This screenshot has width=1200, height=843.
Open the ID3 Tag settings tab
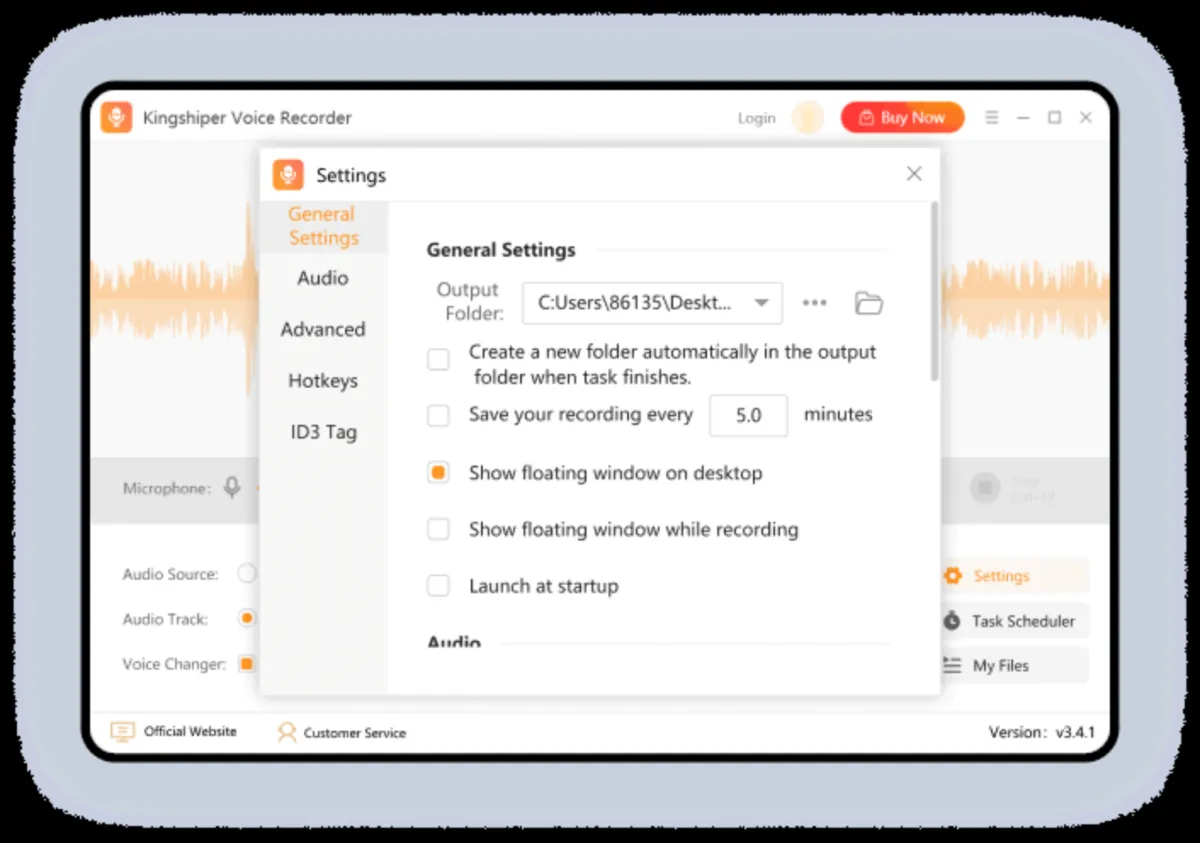point(323,432)
